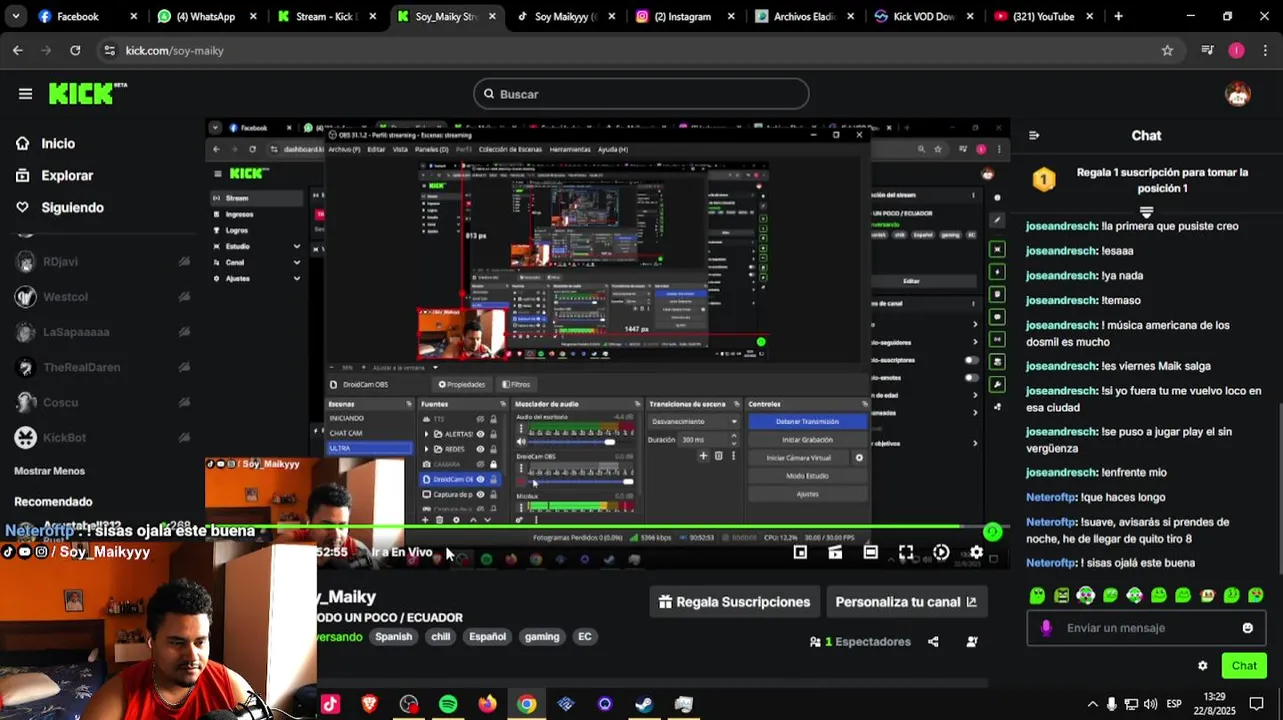Open TikTok app from the taskbar
This screenshot has width=1283, height=720.
pyautogui.click(x=330, y=704)
